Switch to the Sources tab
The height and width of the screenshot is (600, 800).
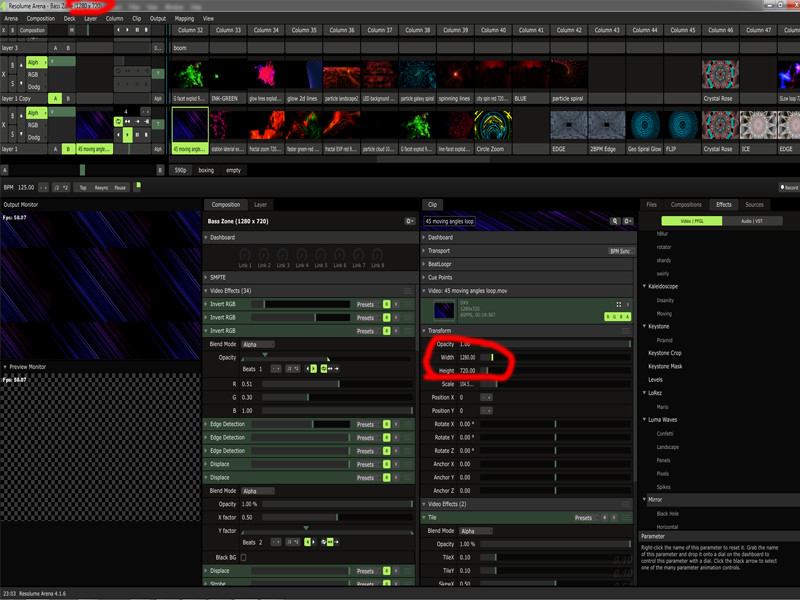tap(754, 204)
